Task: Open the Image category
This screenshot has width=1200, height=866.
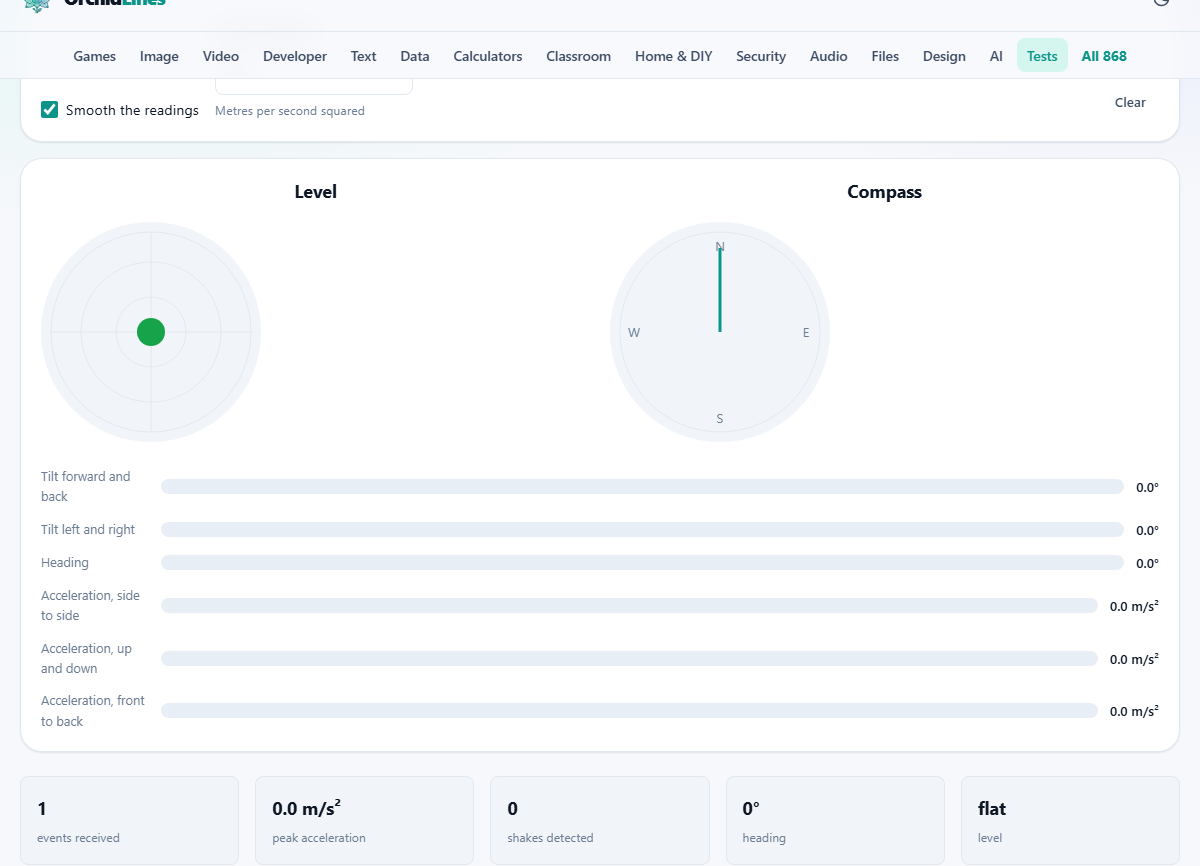Action: pos(159,56)
